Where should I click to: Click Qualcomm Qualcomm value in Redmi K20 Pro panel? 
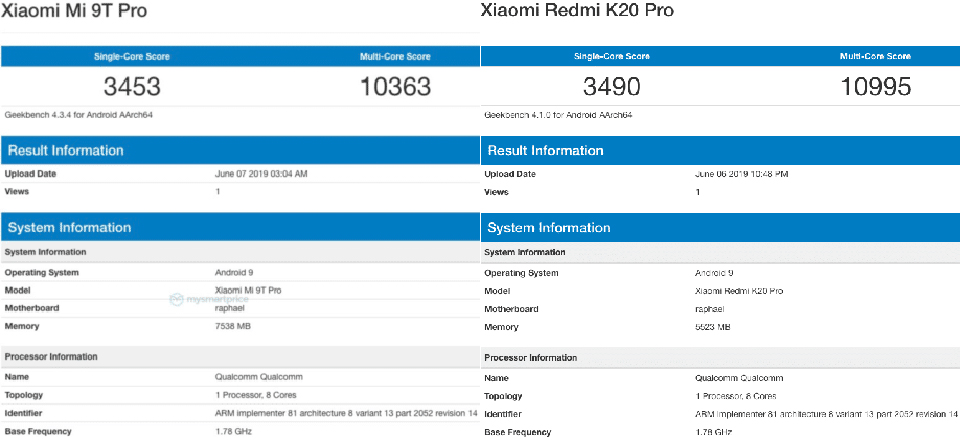click(x=739, y=378)
